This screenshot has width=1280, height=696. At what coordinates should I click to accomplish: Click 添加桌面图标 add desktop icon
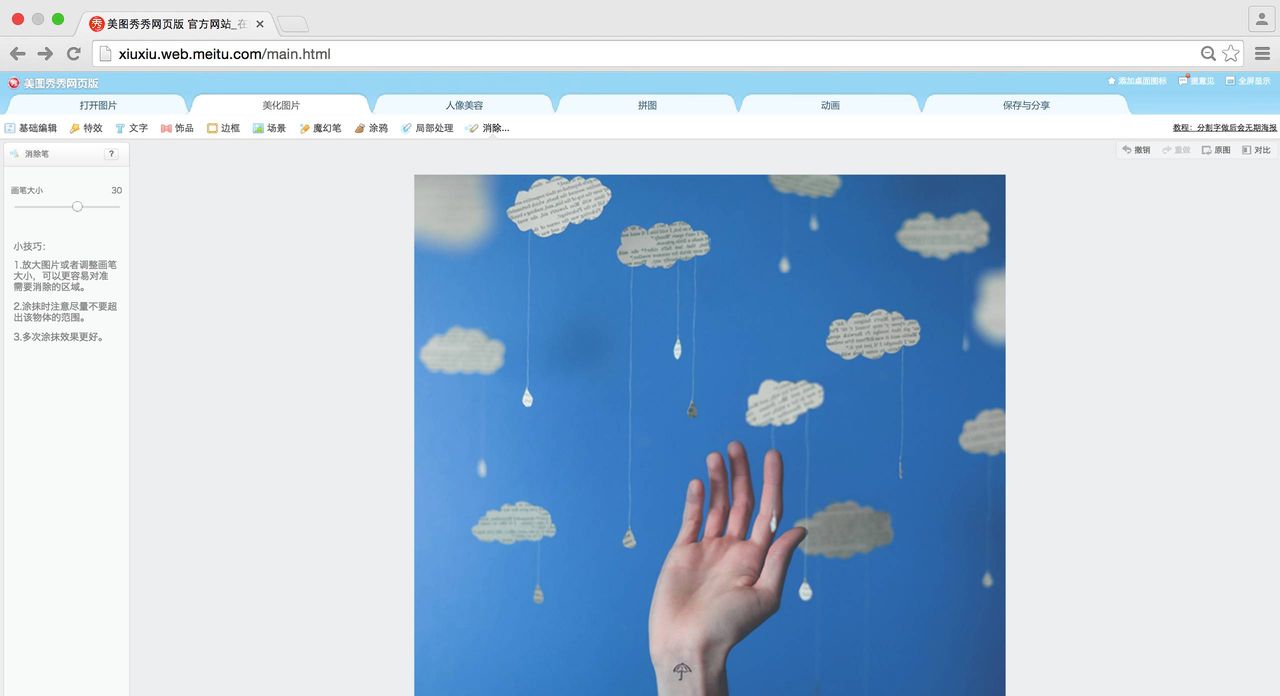tap(1136, 81)
